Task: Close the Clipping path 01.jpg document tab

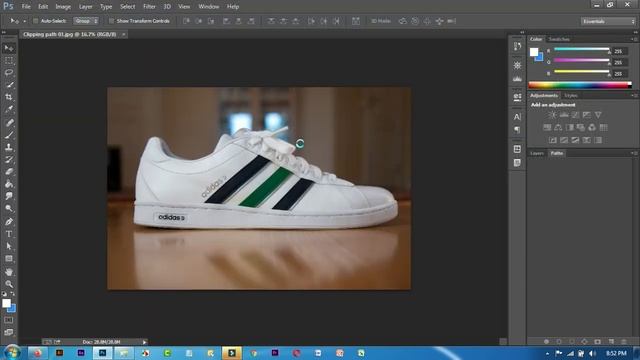Action: [x=123, y=35]
